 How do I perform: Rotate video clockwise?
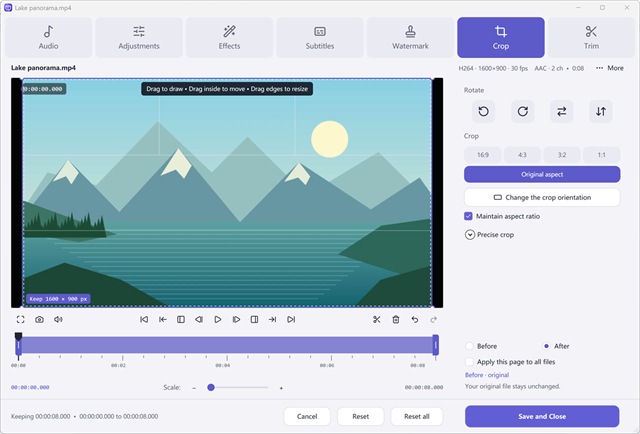(x=522, y=111)
